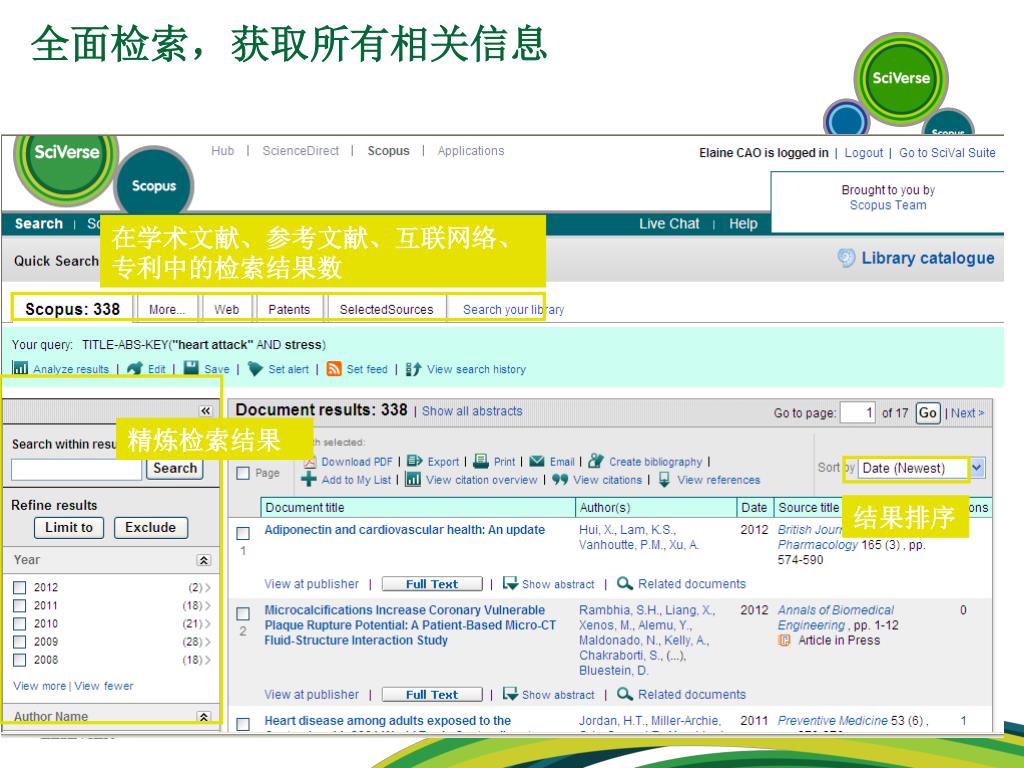This screenshot has height=768, width=1024.
Task: Switch to the Patents tab
Action: 289,309
